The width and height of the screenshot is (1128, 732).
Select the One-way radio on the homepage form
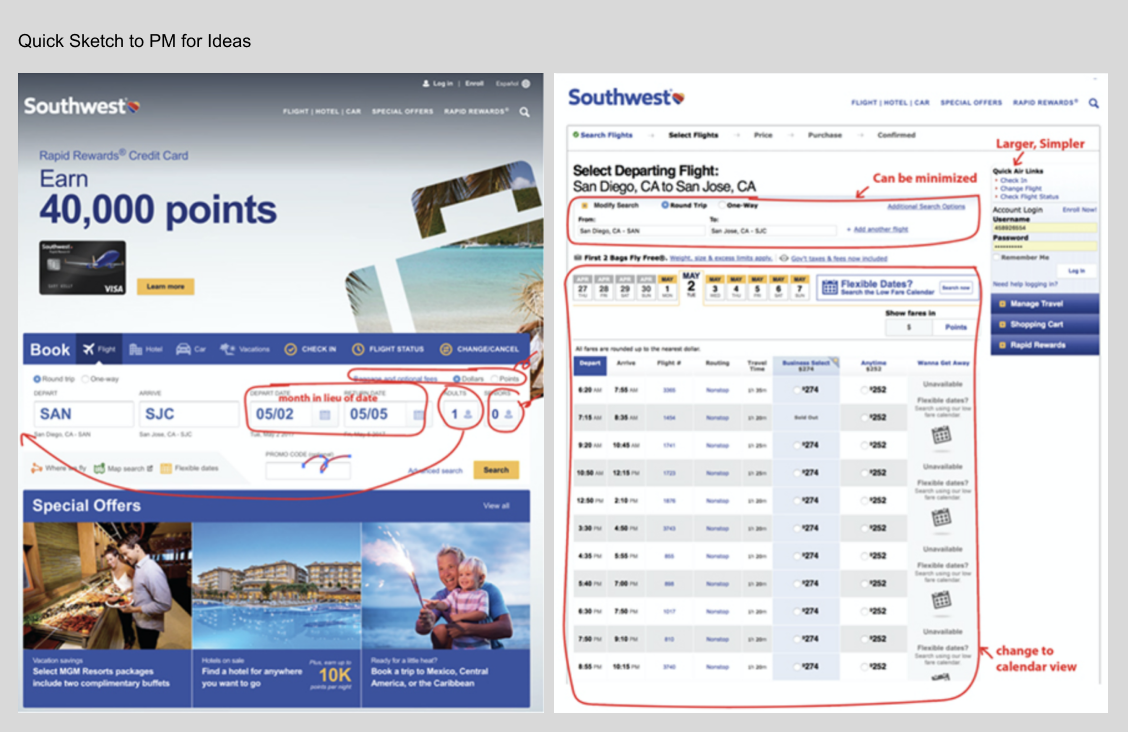click(x=85, y=379)
